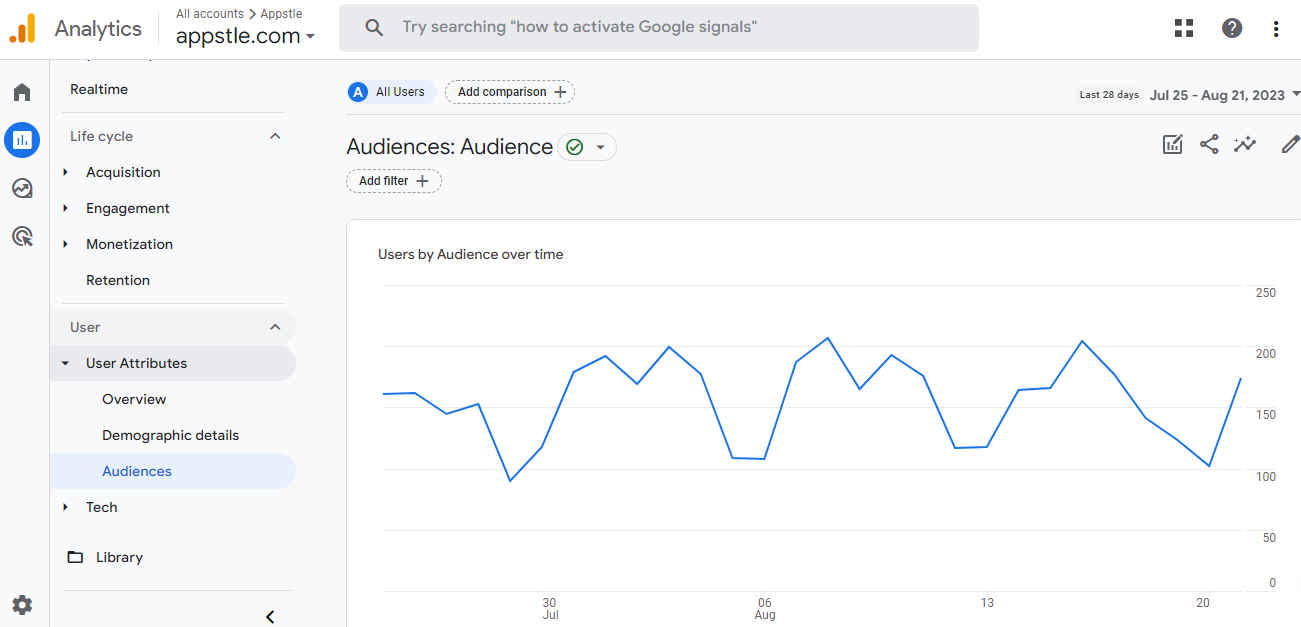Select the Audiences report

point(137,471)
